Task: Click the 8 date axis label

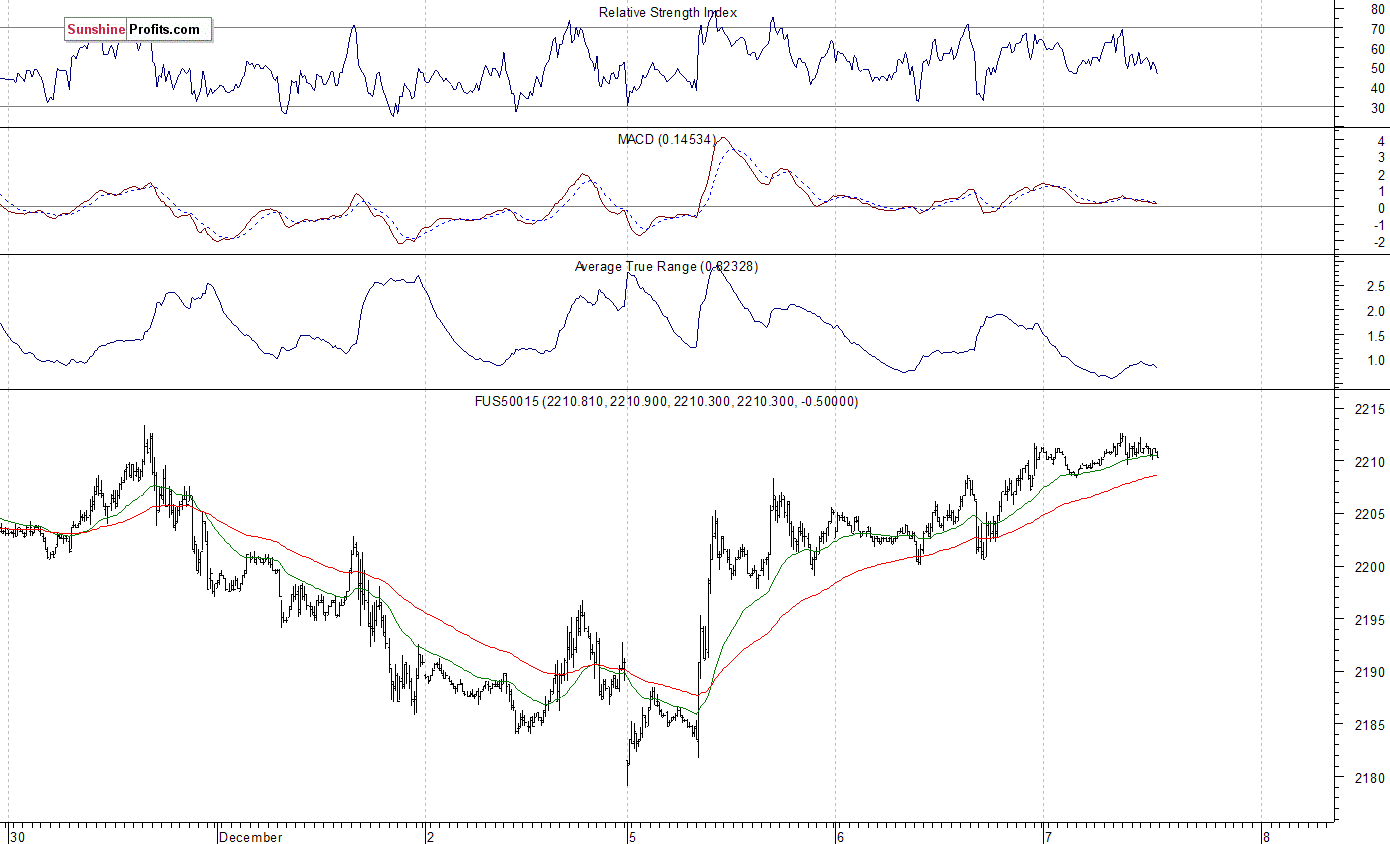Action: tap(1266, 837)
